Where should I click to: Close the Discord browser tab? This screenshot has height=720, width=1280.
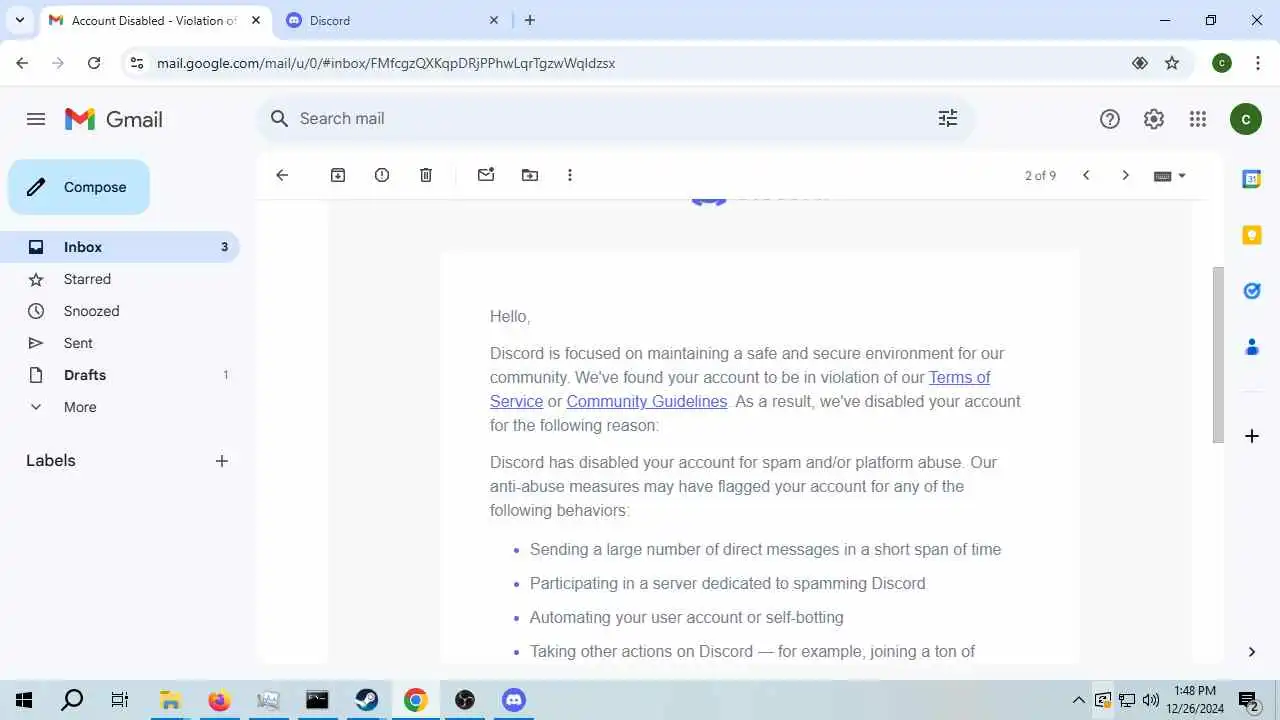pyautogui.click(x=493, y=20)
